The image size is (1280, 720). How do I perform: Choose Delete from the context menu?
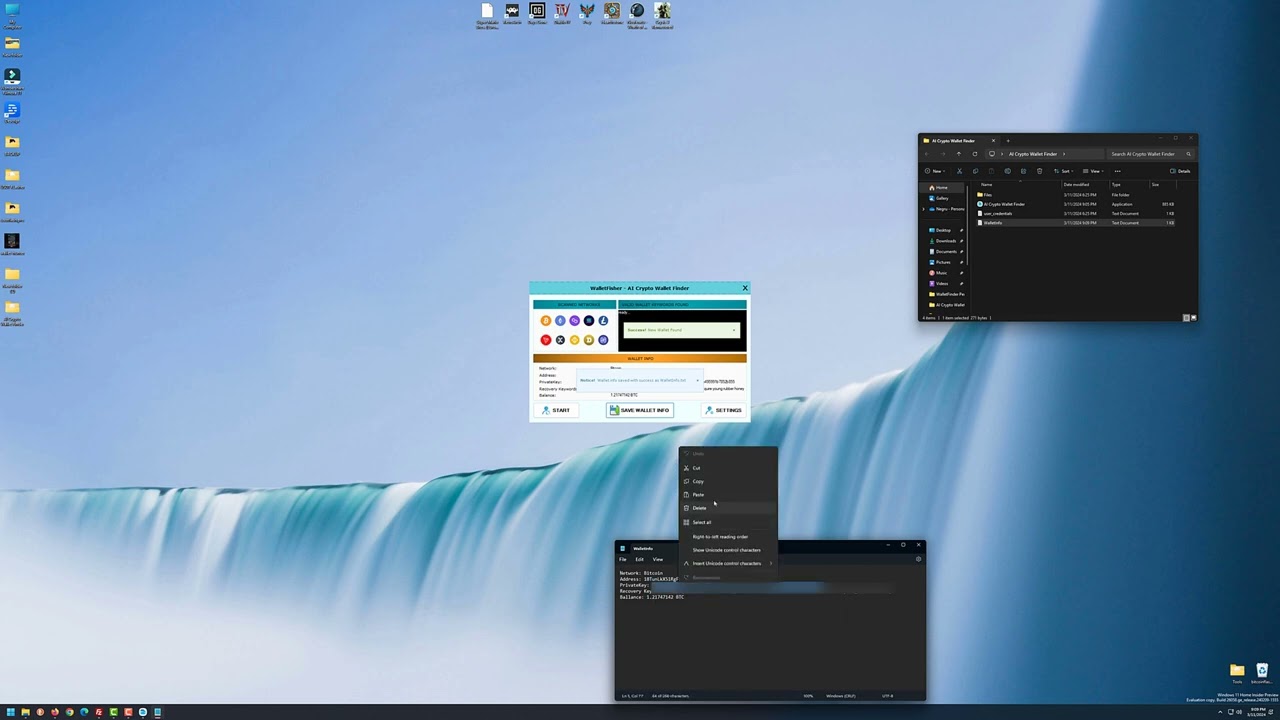point(699,508)
